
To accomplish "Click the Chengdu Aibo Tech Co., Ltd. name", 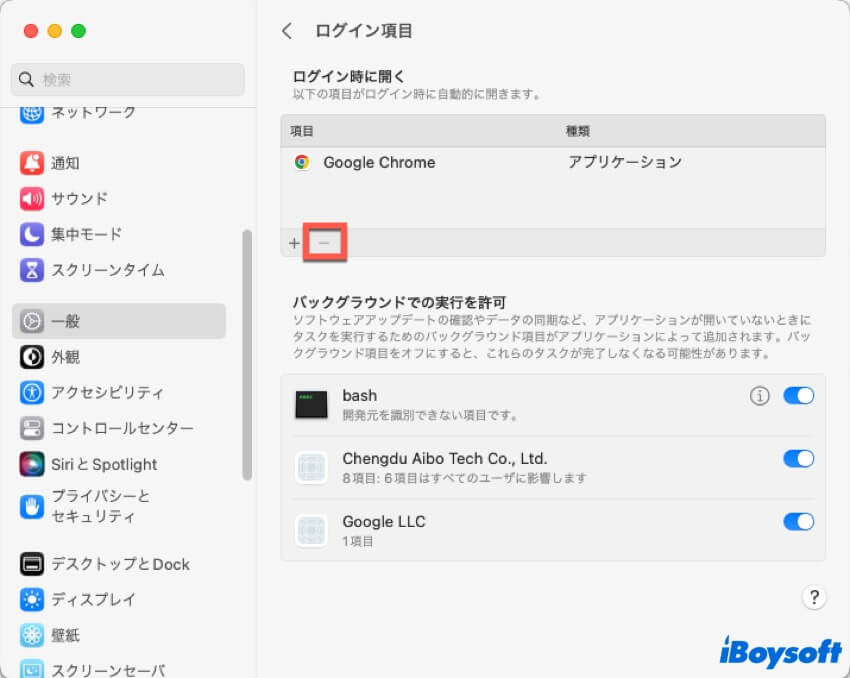I will [x=445, y=459].
